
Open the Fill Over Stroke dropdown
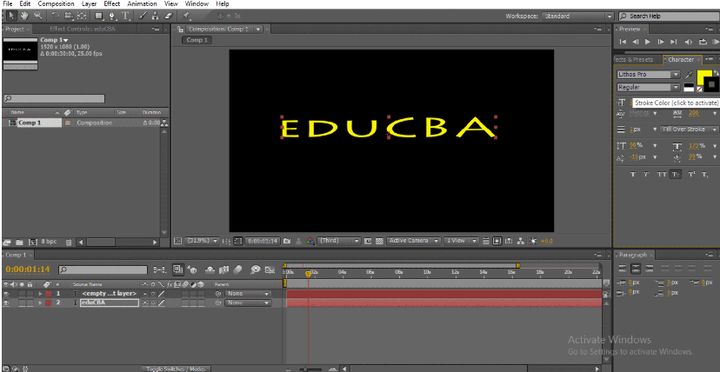pyautogui.click(x=688, y=130)
